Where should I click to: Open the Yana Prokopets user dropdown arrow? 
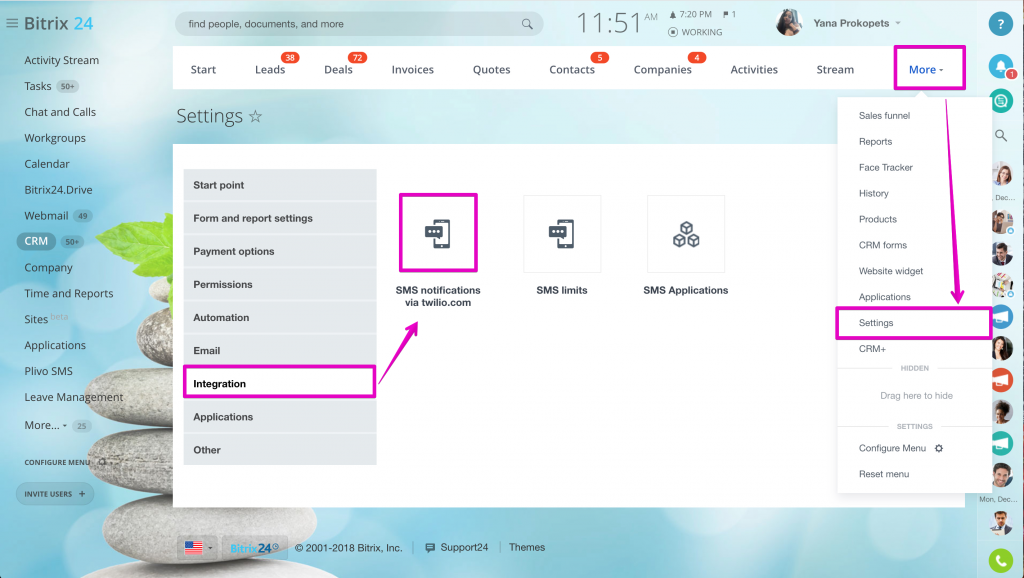pyautogui.click(x=898, y=23)
